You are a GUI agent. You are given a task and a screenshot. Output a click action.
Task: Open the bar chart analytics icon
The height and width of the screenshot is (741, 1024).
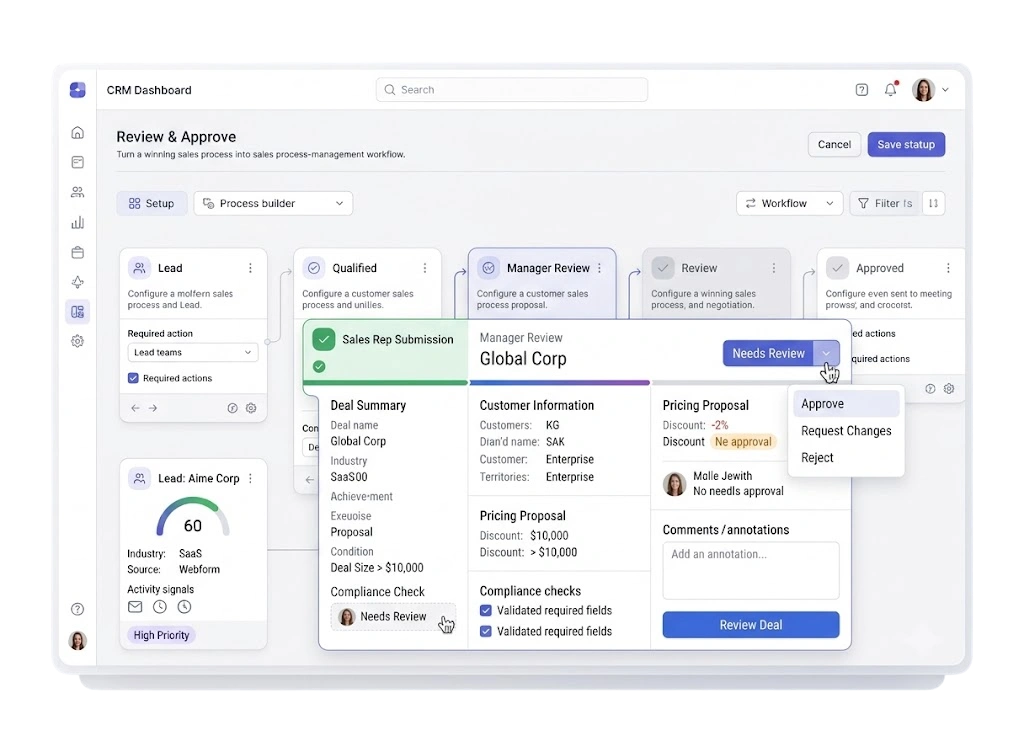pyautogui.click(x=77, y=223)
